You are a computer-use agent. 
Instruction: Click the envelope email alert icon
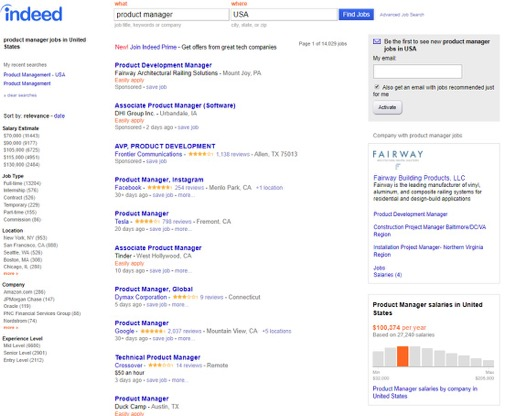pos(377,41)
